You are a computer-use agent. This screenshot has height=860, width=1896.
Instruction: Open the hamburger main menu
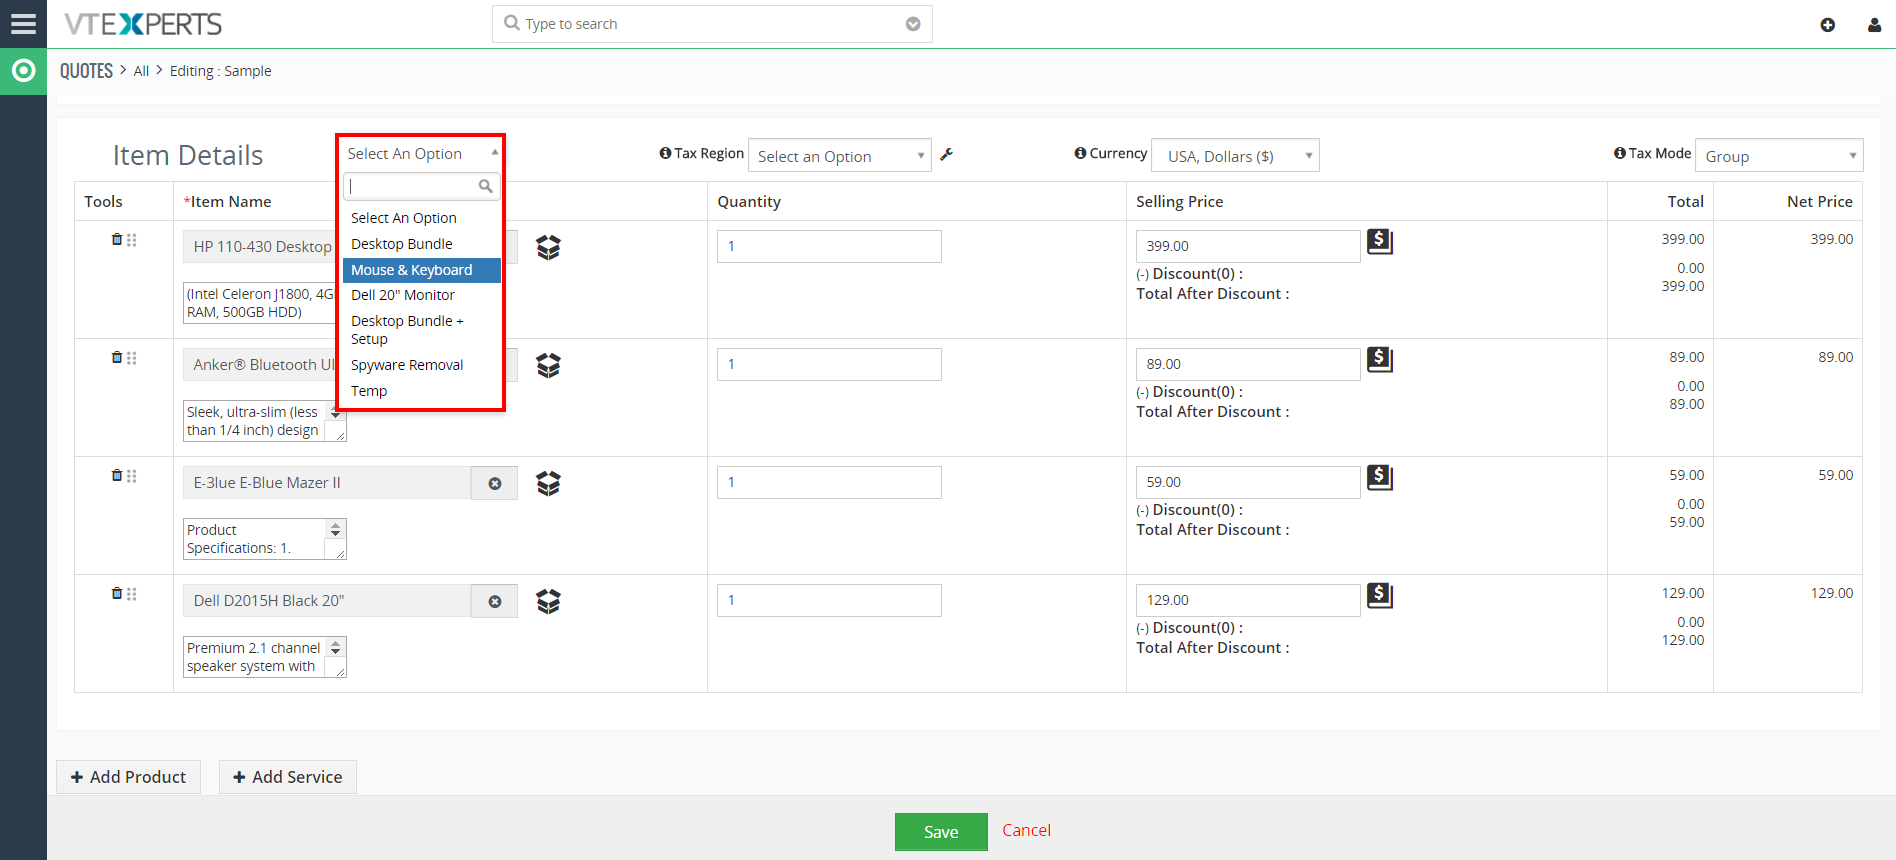click(x=23, y=24)
